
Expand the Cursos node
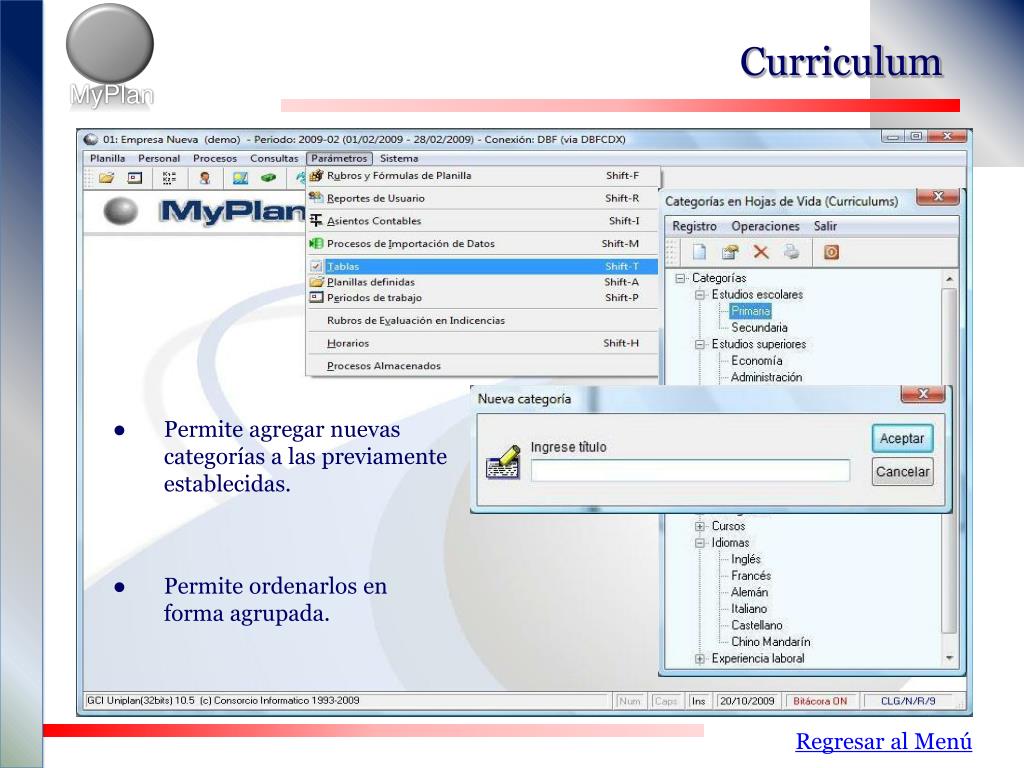[700, 526]
